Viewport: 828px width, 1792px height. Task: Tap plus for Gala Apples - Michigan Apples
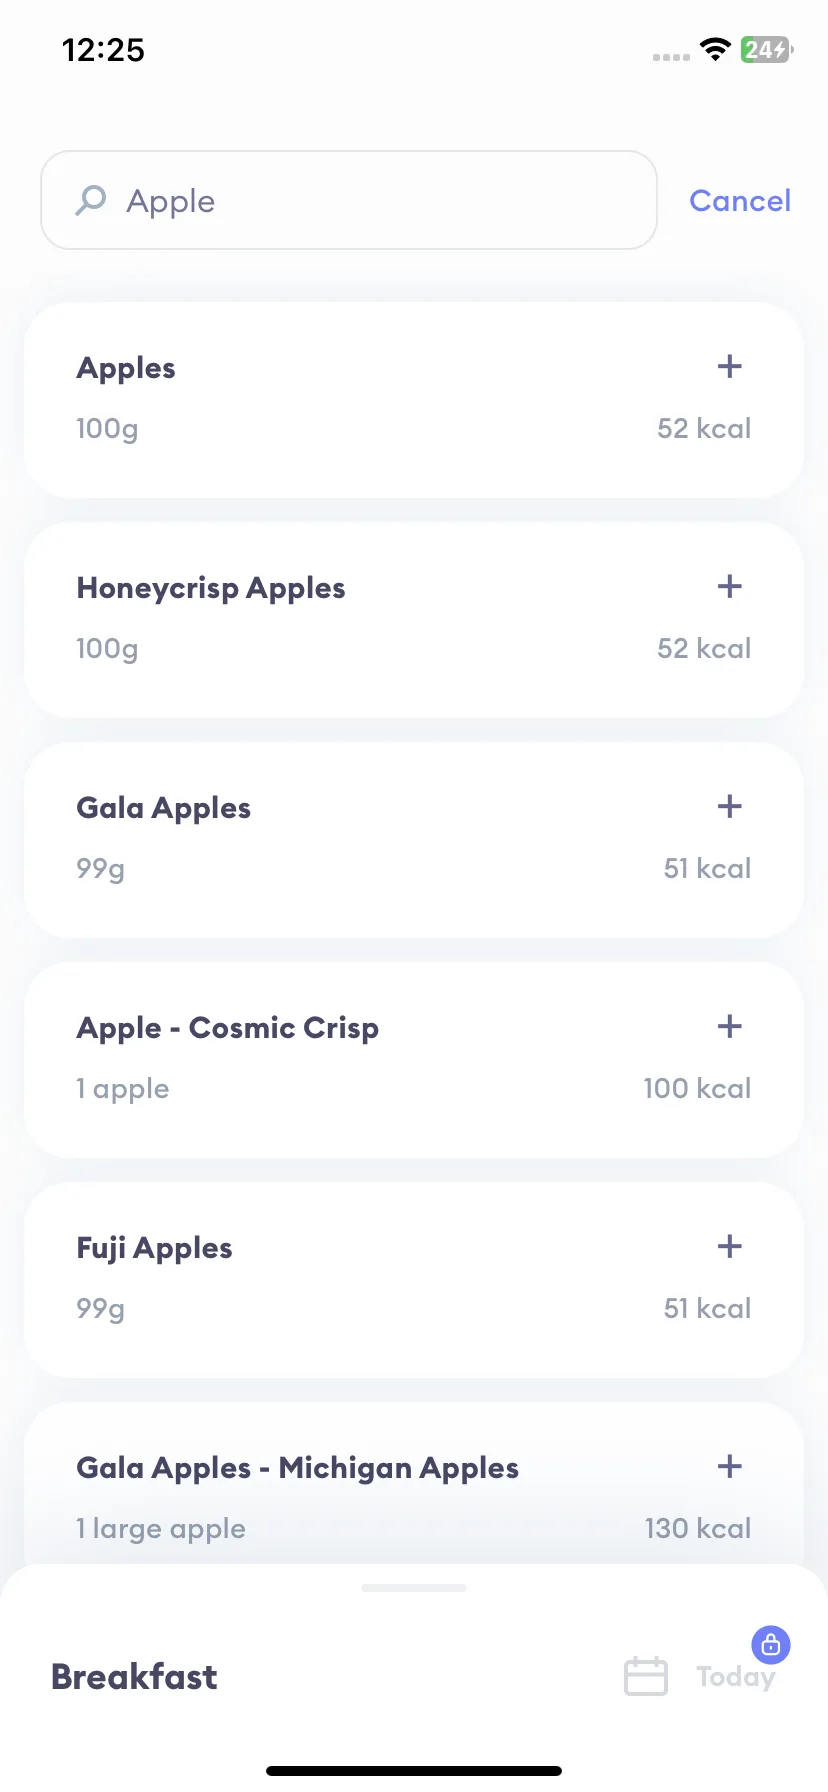[x=729, y=1466]
